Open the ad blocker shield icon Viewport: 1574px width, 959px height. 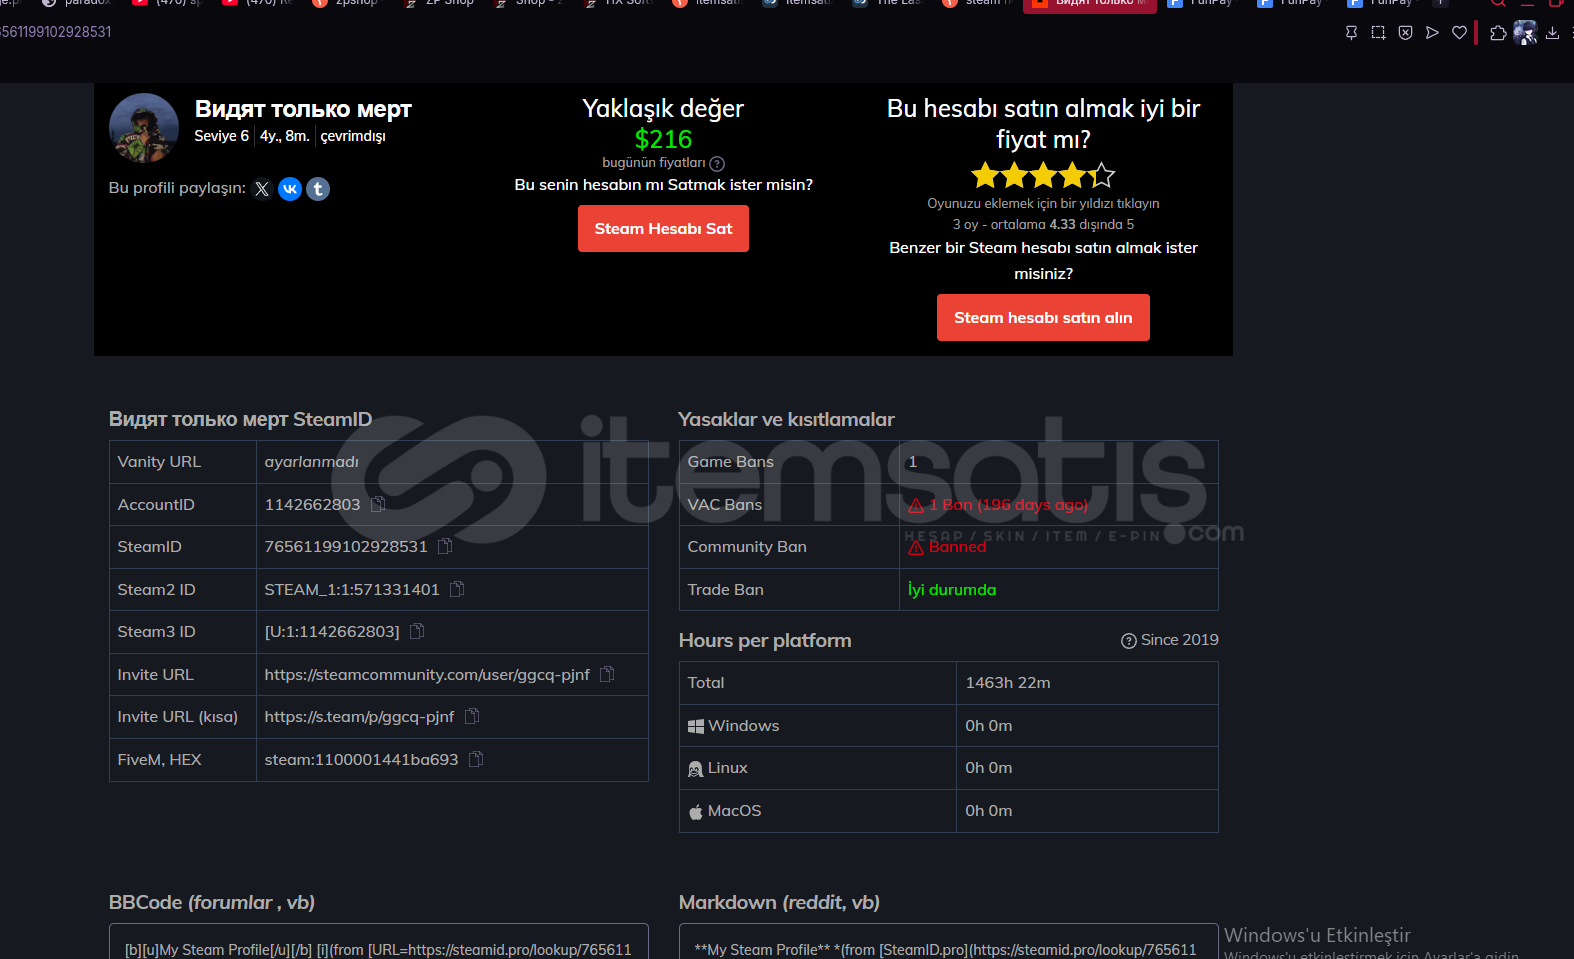pyautogui.click(x=1405, y=33)
